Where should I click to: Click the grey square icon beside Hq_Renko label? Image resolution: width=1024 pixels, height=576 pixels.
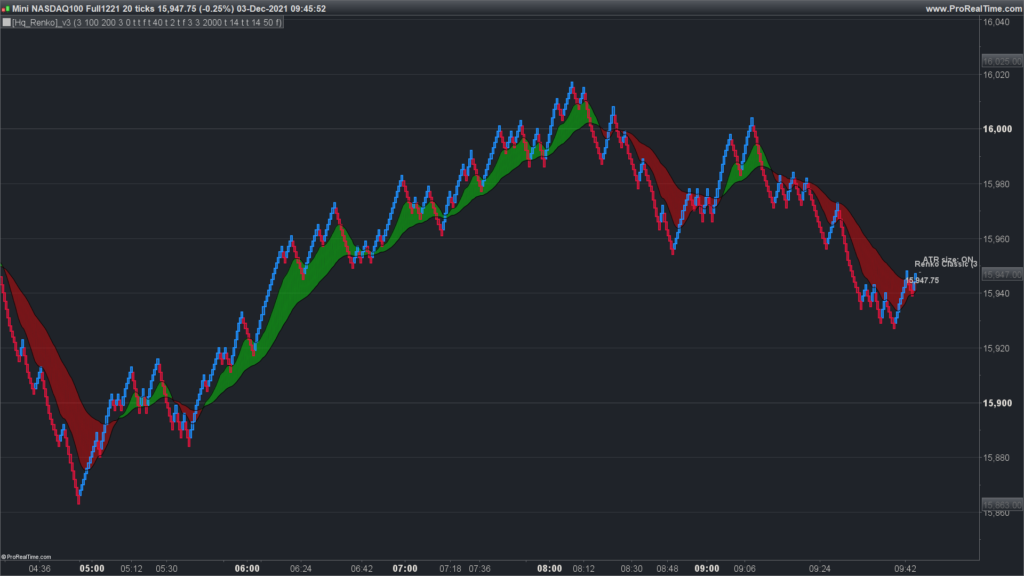pos(7,22)
